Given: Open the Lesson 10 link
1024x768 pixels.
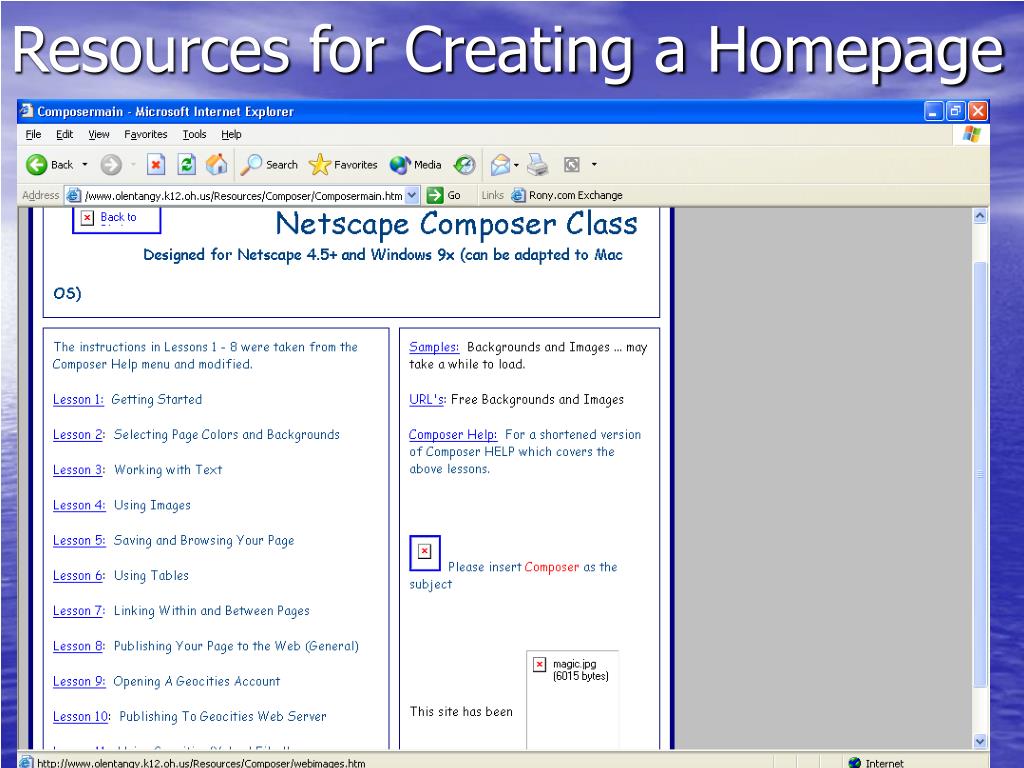Looking at the screenshot, I should [x=82, y=717].
